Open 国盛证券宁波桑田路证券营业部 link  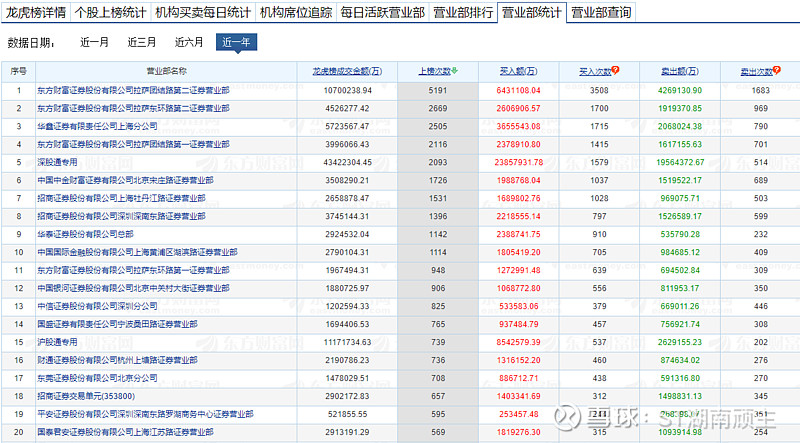click(x=117, y=324)
